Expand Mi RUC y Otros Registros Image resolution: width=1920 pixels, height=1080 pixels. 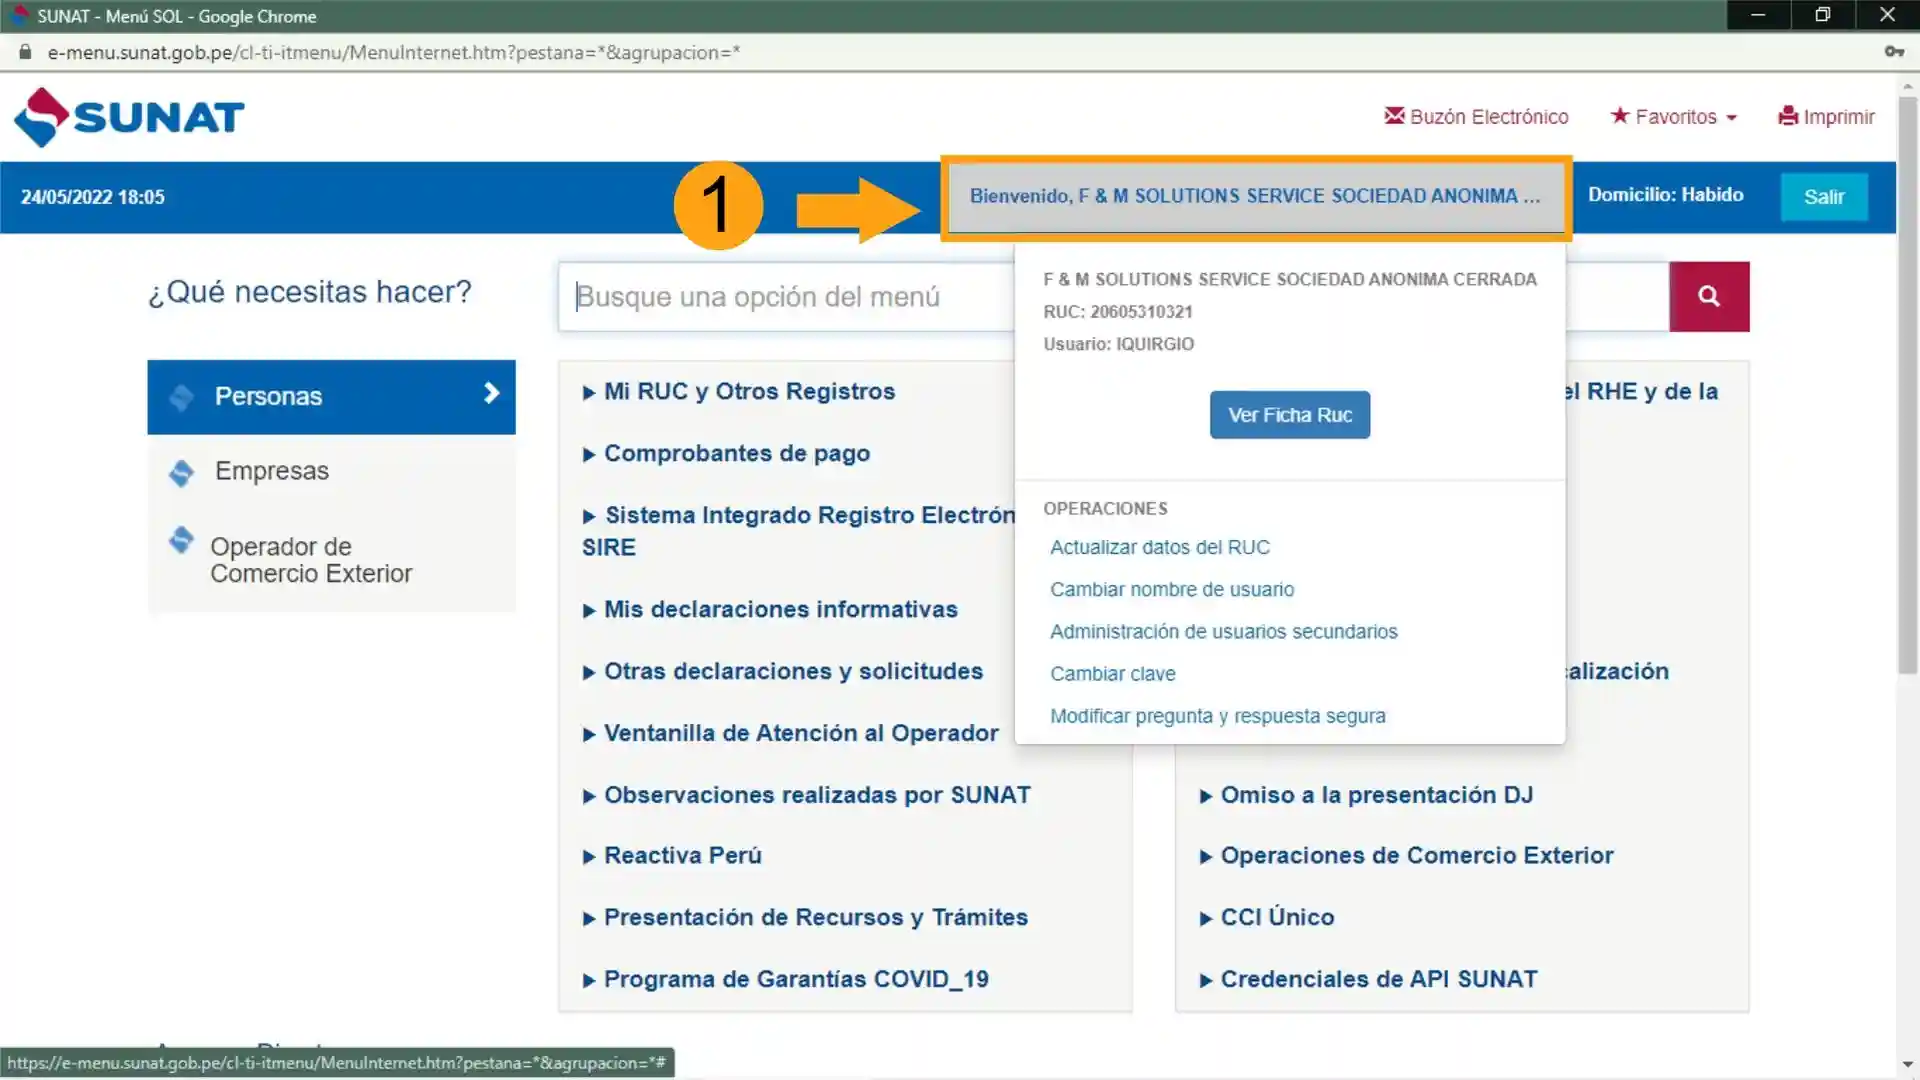(x=748, y=391)
